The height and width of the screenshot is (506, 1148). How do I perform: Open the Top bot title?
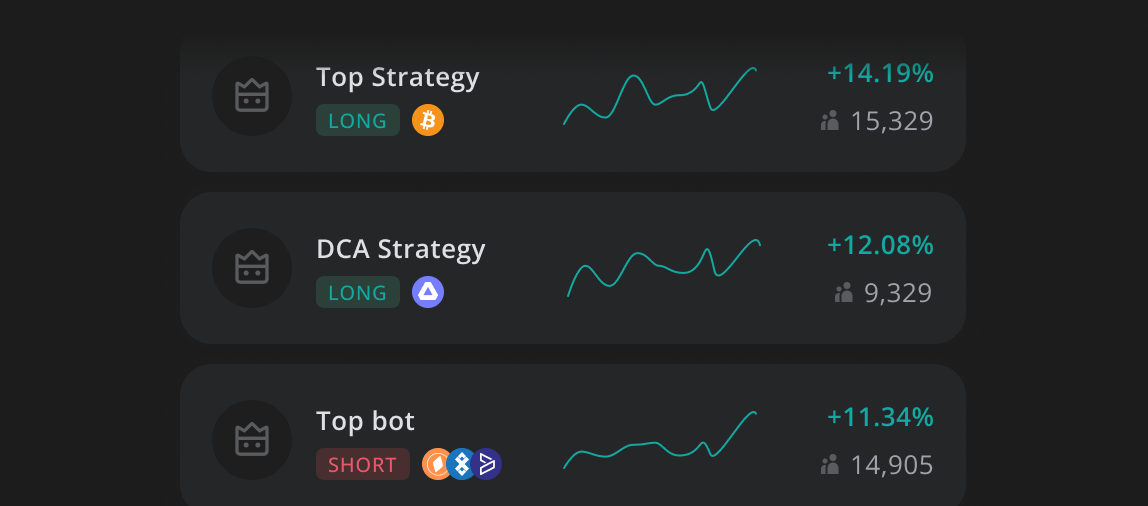(x=365, y=421)
